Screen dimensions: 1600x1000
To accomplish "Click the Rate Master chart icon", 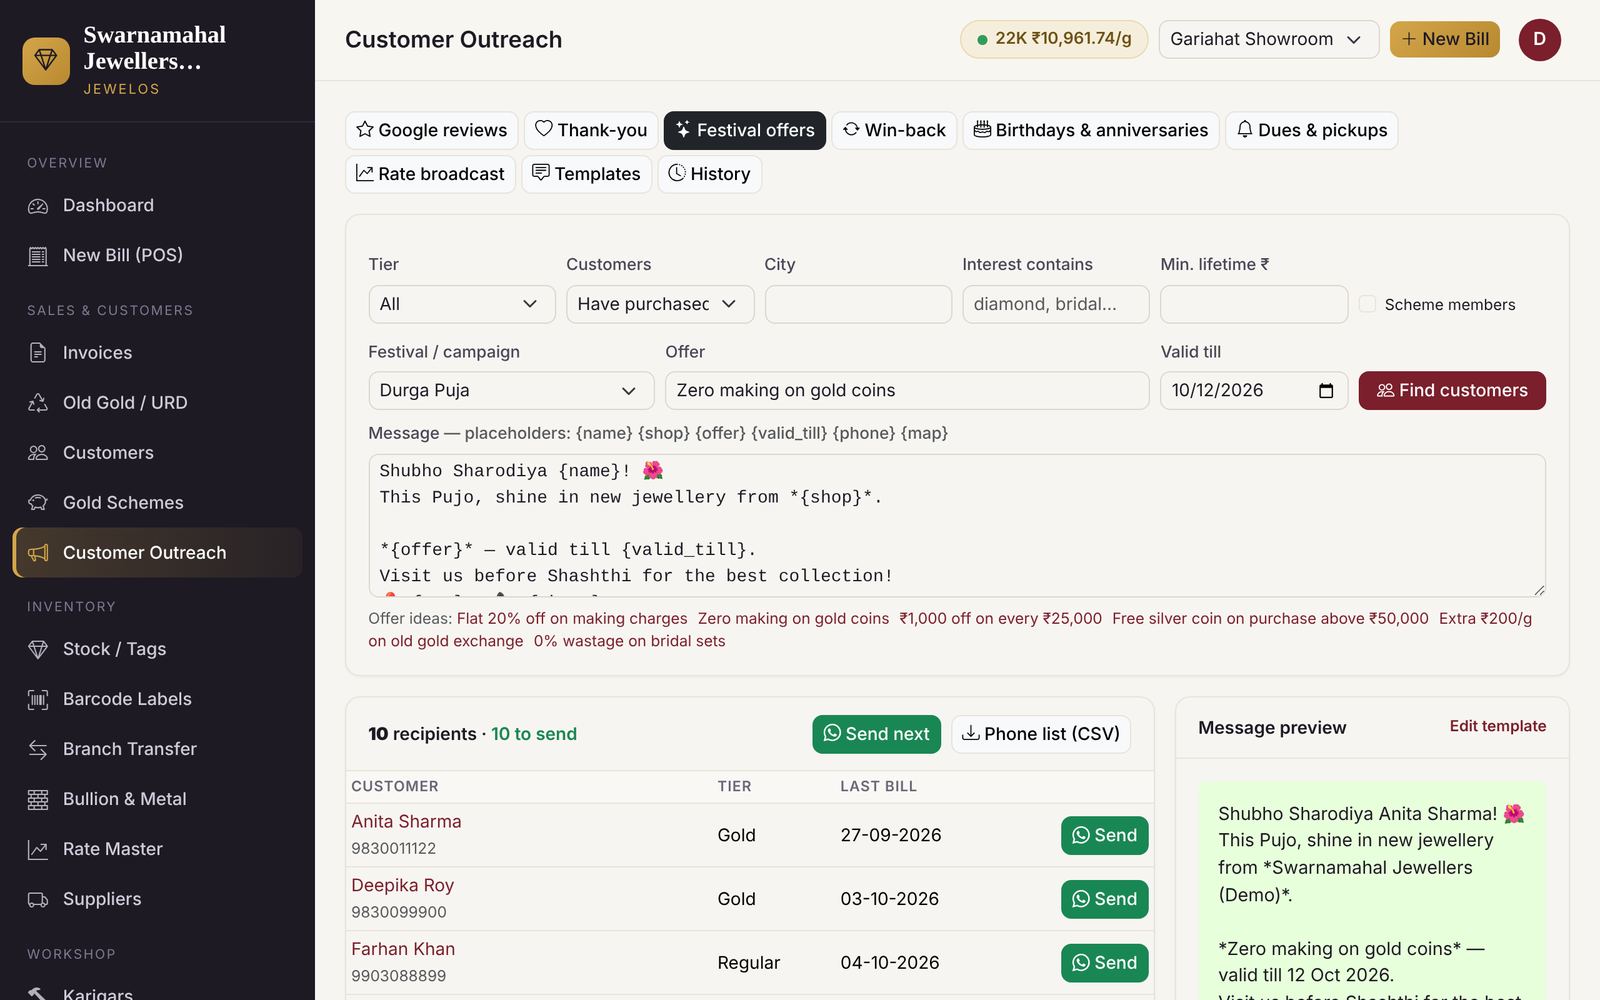I will (38, 850).
